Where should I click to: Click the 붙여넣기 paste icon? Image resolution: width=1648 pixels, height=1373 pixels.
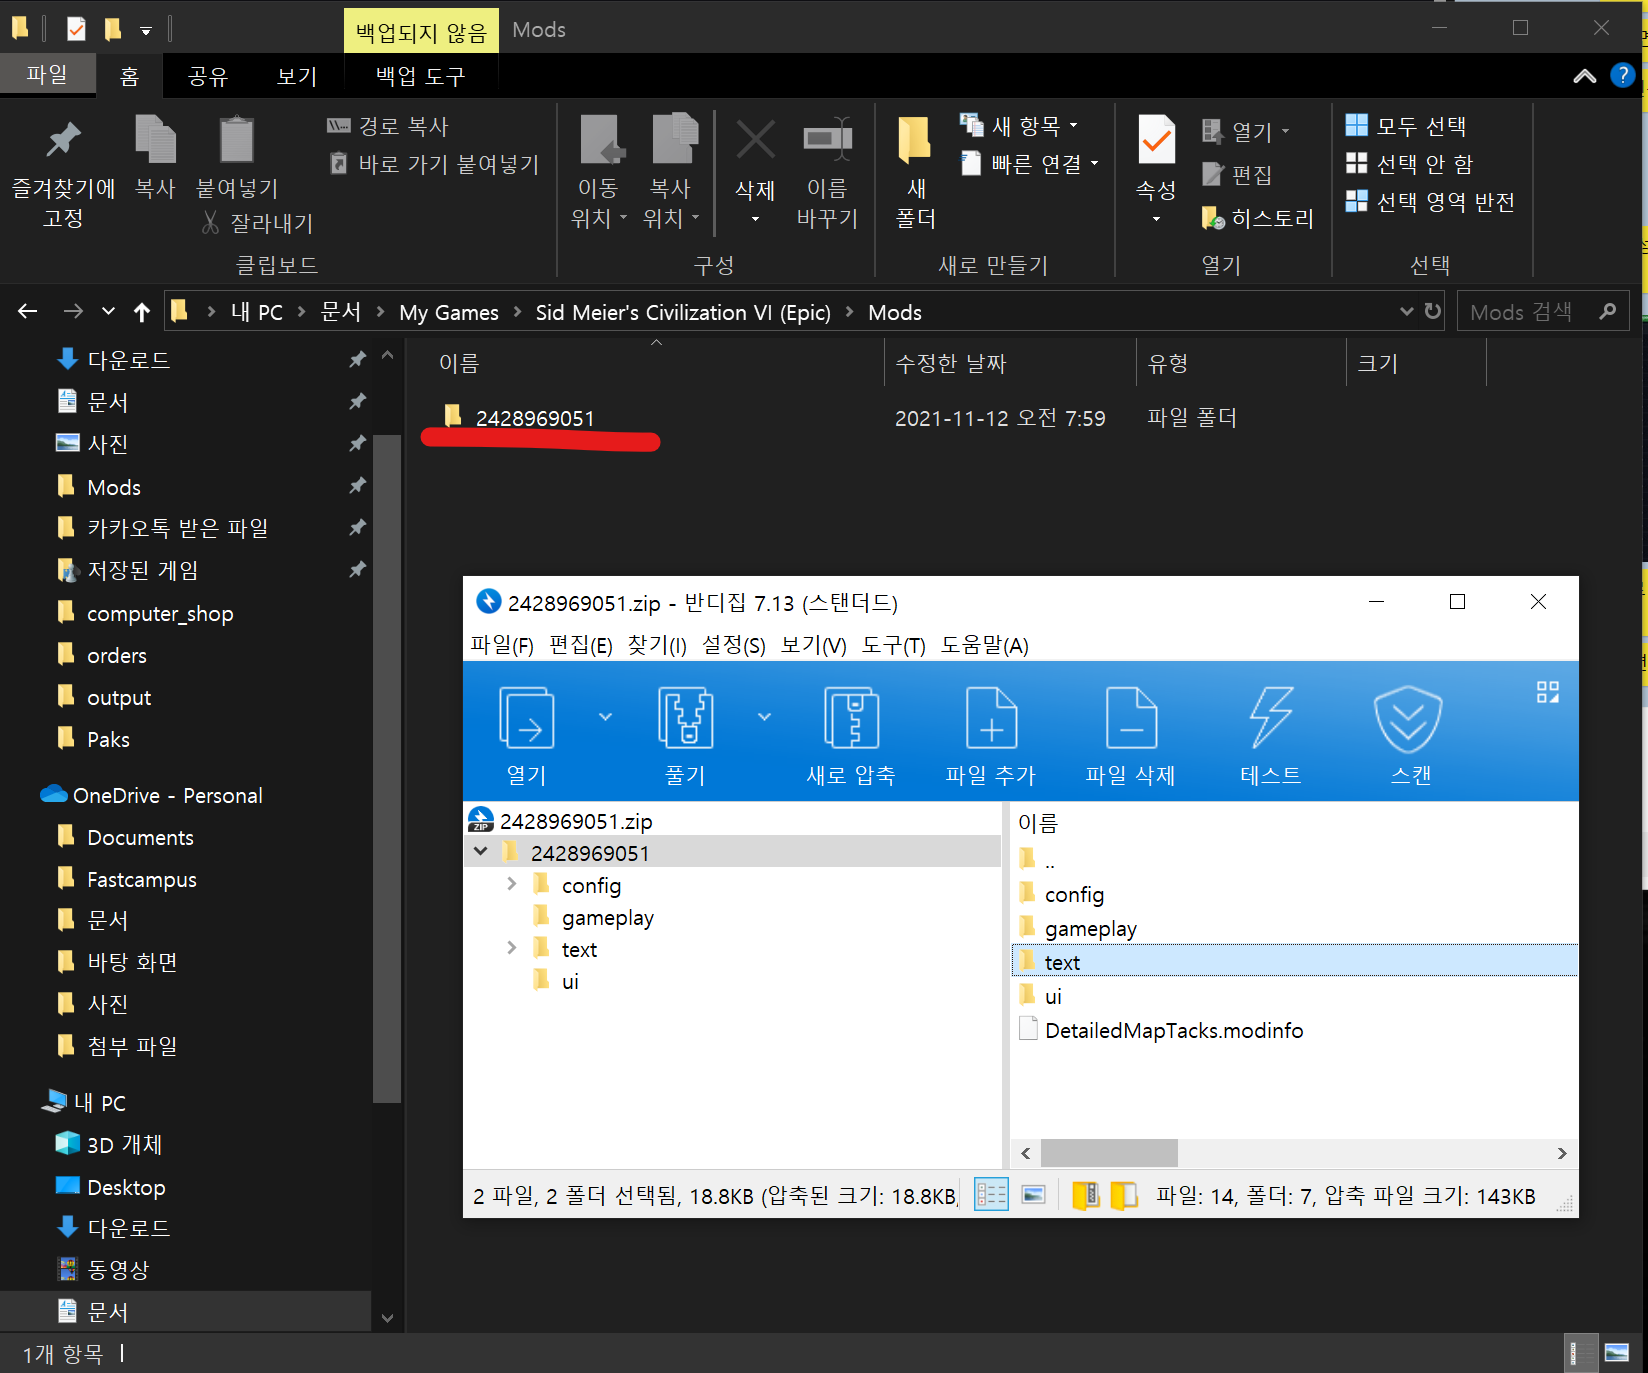(237, 158)
